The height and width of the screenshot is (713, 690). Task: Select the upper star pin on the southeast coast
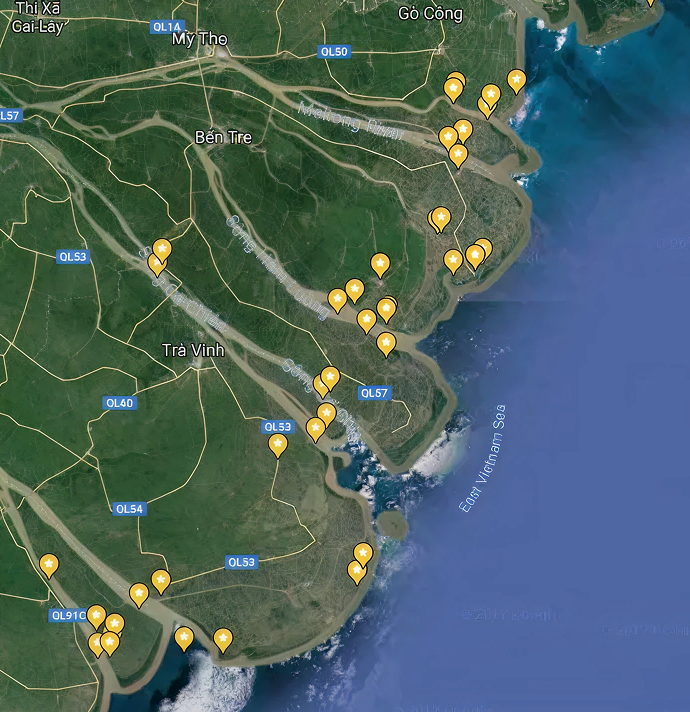coord(363,553)
